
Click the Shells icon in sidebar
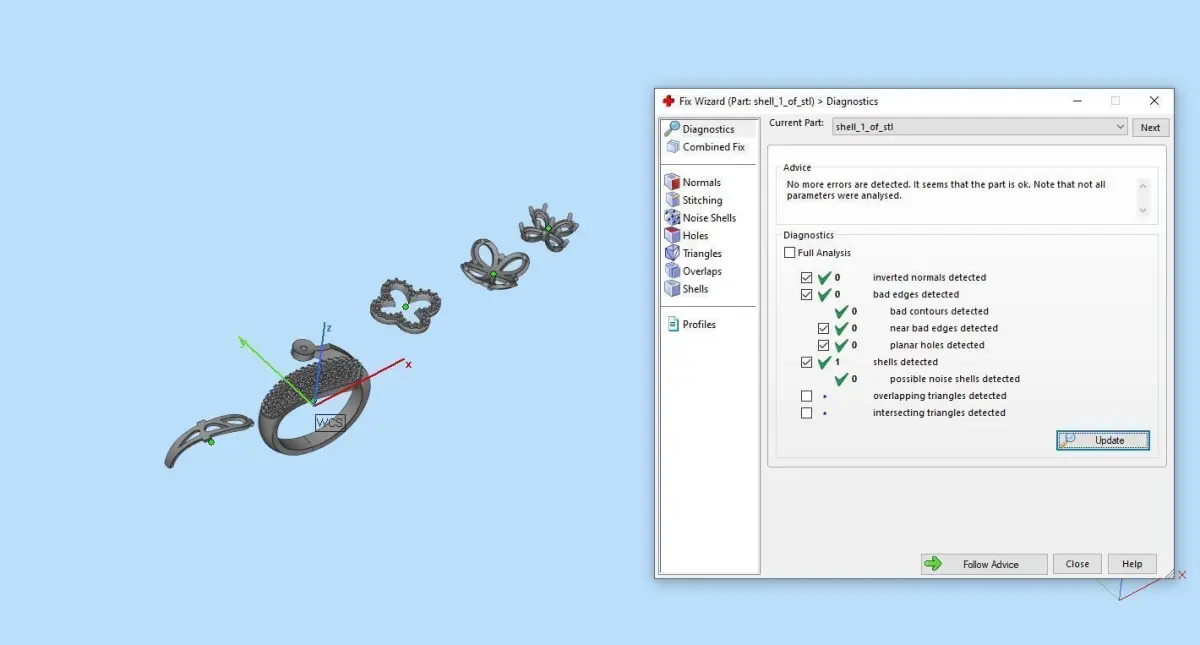(x=672, y=289)
